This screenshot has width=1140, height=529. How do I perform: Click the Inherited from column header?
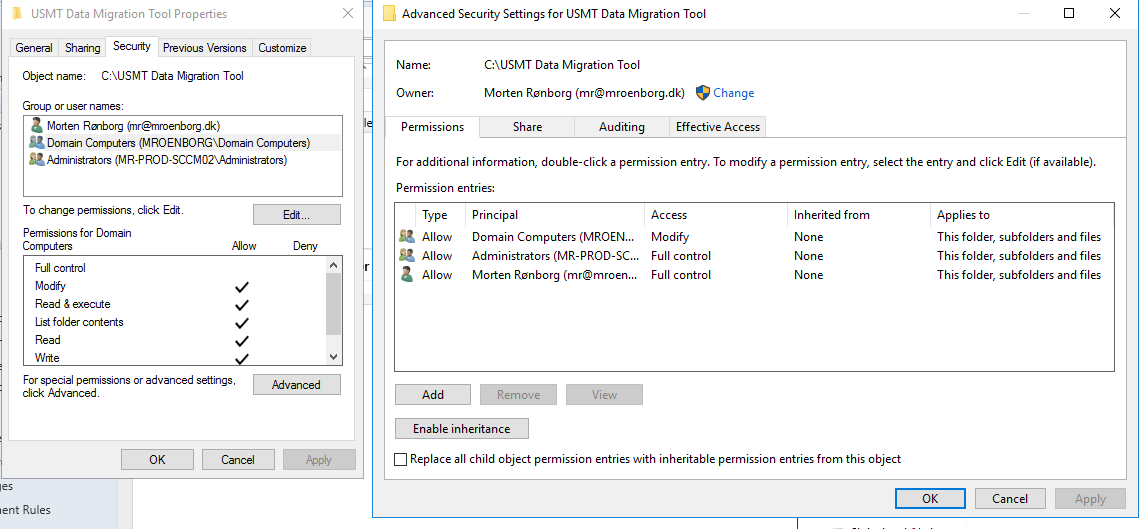click(x=859, y=215)
